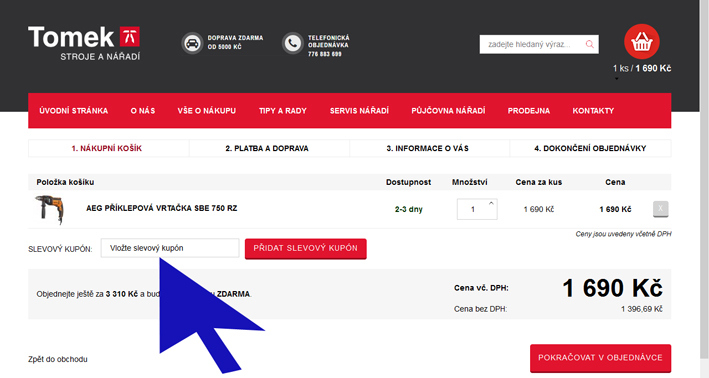This screenshot has height=378, width=709.
Task: Open Prodejna menu item
Action: click(529, 111)
